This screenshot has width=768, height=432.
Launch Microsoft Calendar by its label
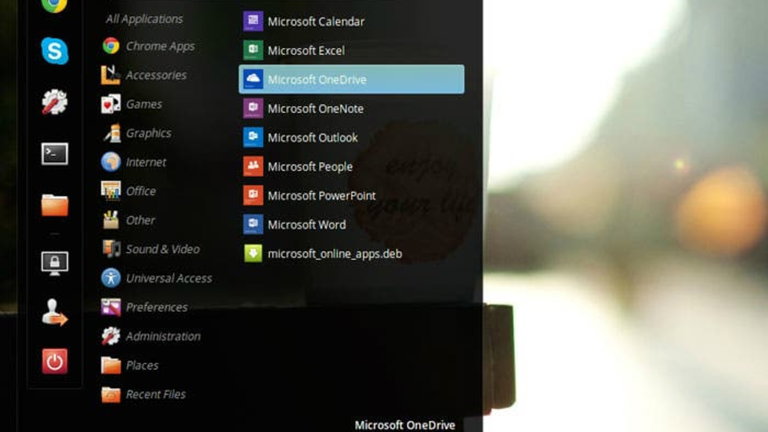316,22
